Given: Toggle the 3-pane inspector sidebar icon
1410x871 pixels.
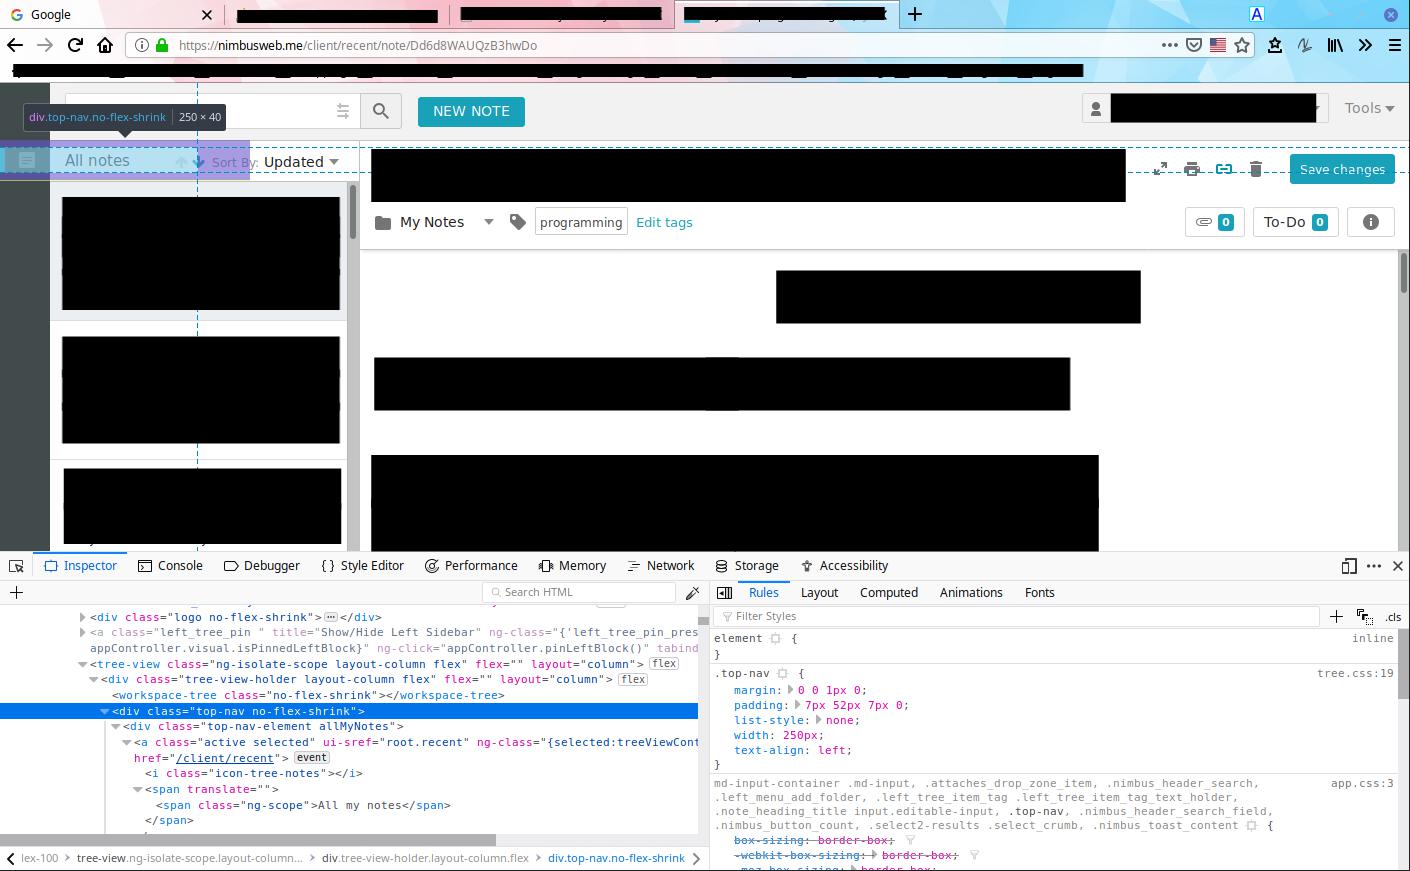Looking at the screenshot, I should pyautogui.click(x=725, y=593).
